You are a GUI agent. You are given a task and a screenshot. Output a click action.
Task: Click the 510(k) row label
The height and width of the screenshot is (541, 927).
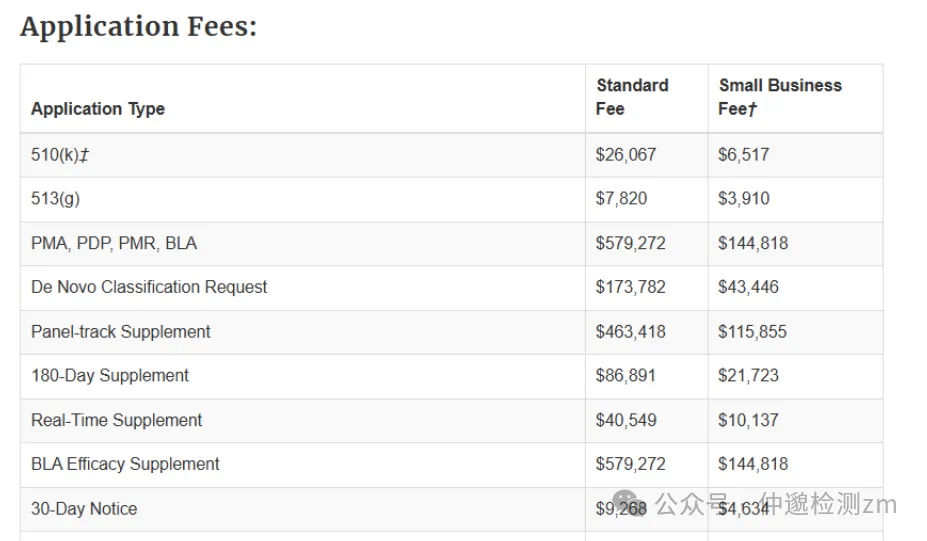point(60,155)
